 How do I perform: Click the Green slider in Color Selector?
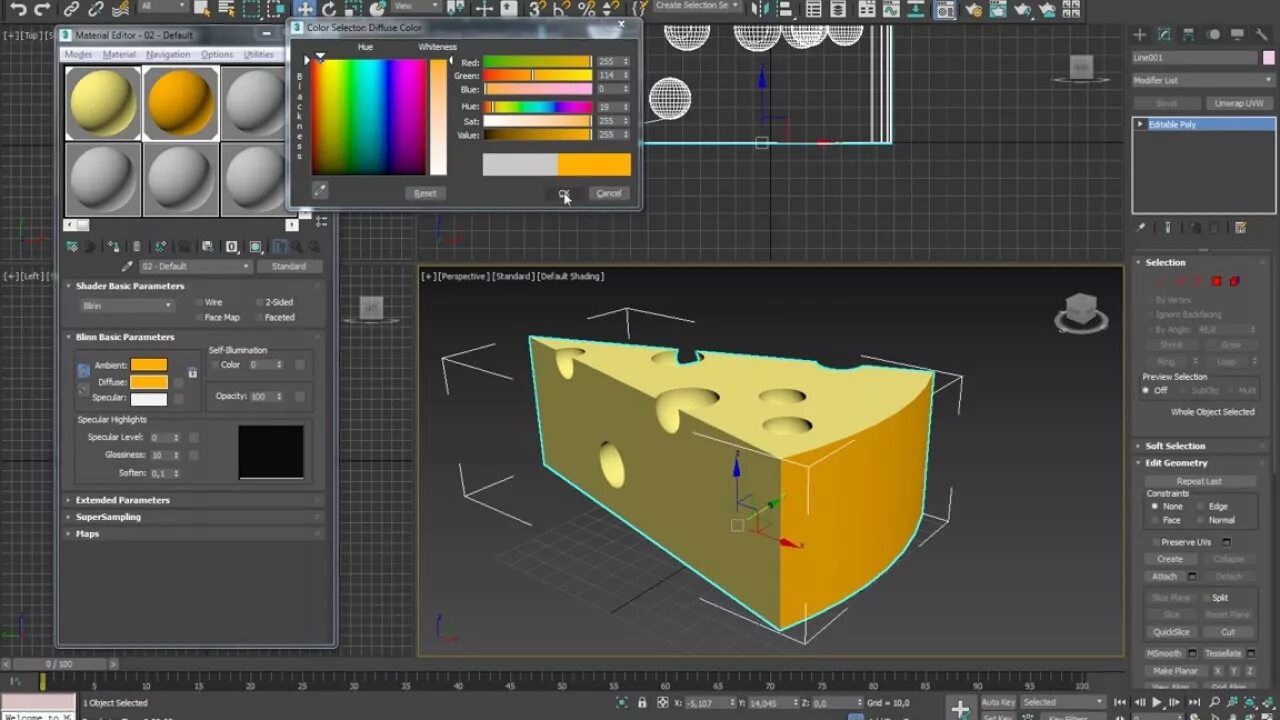pyautogui.click(x=538, y=76)
